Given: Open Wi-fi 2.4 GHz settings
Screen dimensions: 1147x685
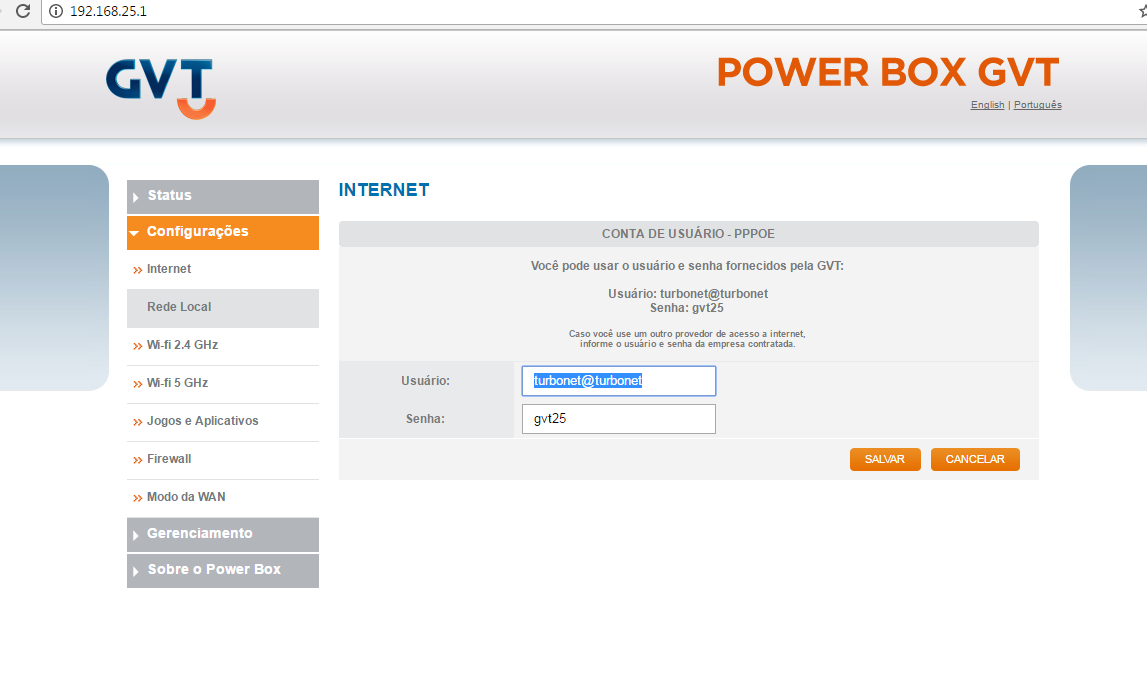Looking at the screenshot, I should click(222, 345).
